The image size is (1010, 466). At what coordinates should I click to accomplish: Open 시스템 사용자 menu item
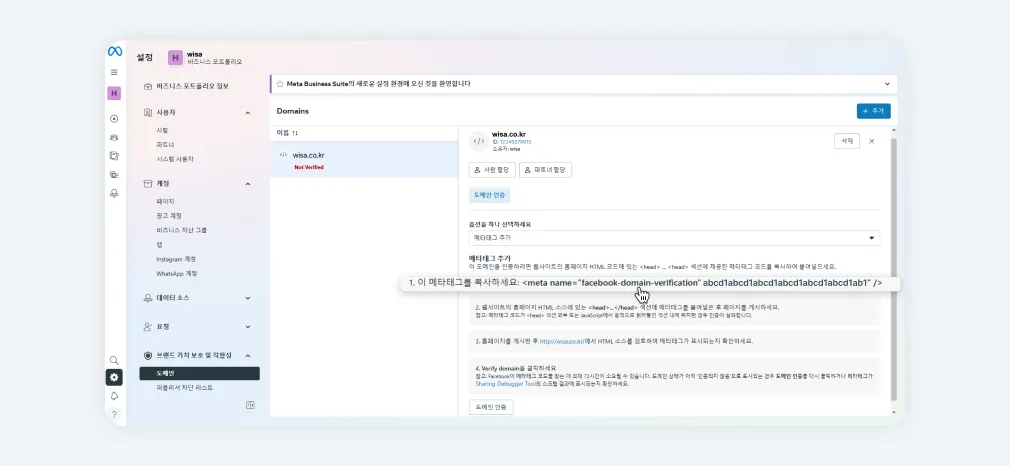click(x=175, y=159)
